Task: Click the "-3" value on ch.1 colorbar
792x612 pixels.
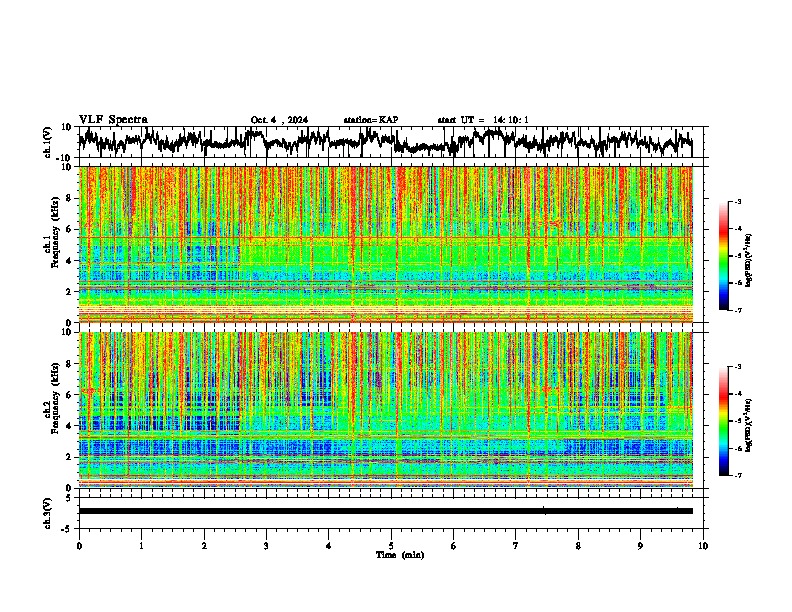Action: click(737, 201)
